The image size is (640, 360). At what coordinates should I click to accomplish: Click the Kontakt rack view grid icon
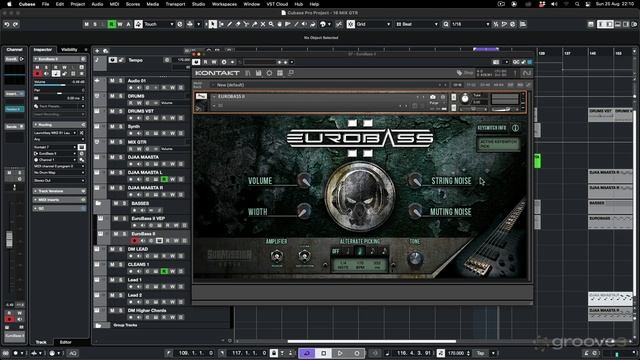point(280,73)
